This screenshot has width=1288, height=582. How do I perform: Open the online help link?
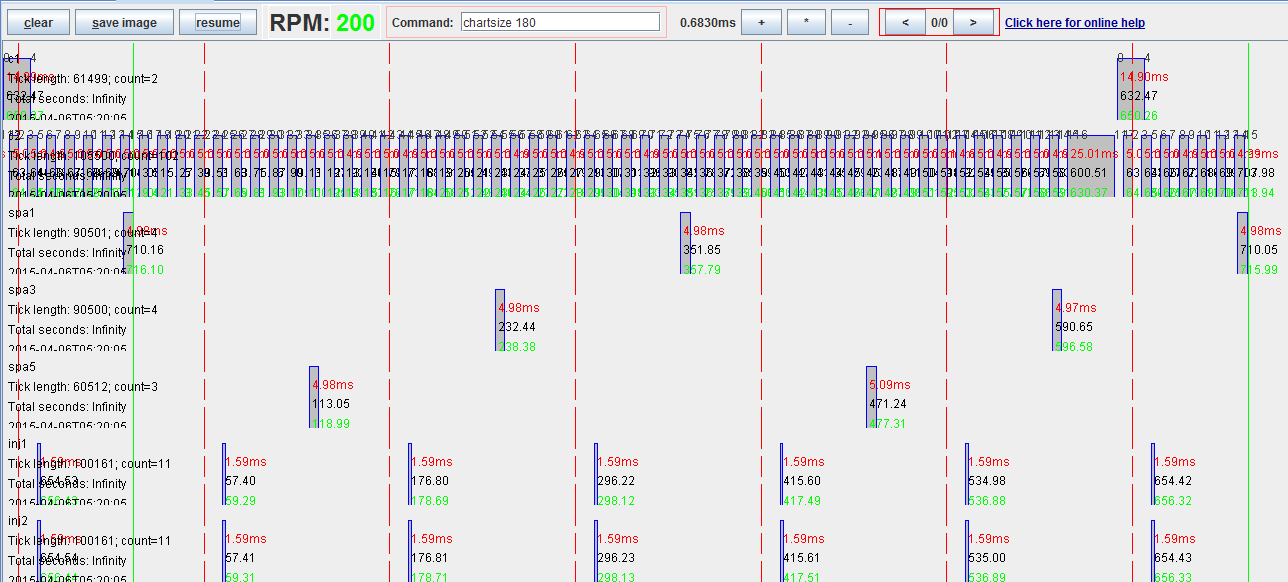click(1074, 23)
